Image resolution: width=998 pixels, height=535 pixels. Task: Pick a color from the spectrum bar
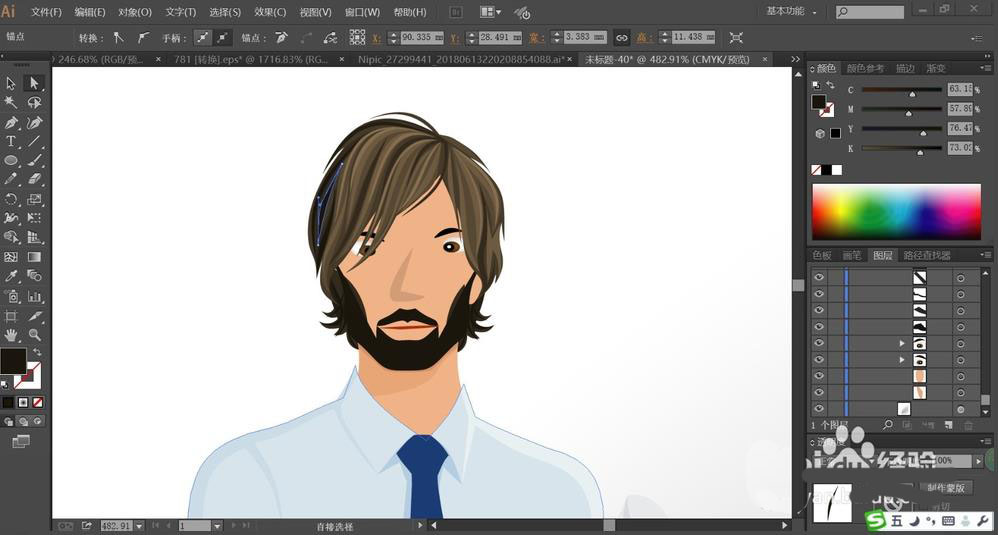896,212
